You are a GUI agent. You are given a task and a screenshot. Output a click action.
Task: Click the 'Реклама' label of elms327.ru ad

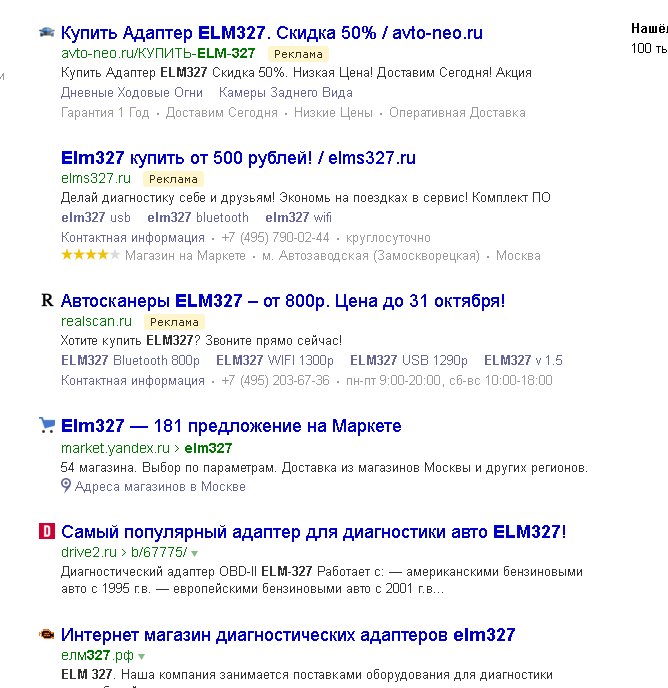(173, 179)
